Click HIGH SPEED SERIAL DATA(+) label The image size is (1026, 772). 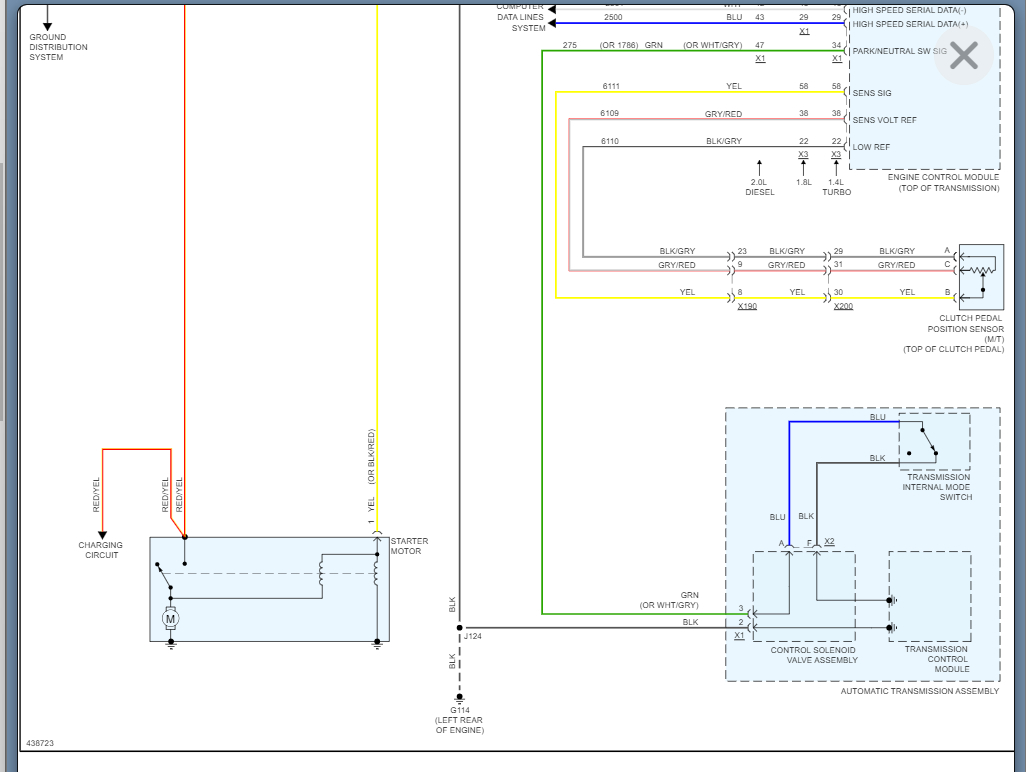(910, 24)
